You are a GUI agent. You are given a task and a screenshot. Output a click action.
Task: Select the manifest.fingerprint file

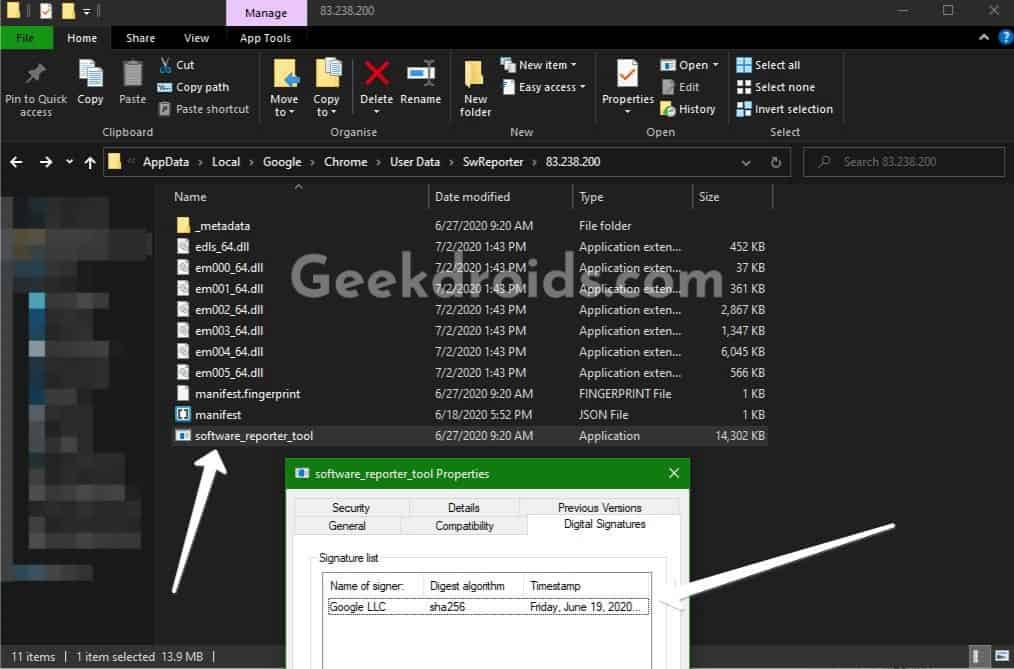pyautogui.click(x=469, y=394)
